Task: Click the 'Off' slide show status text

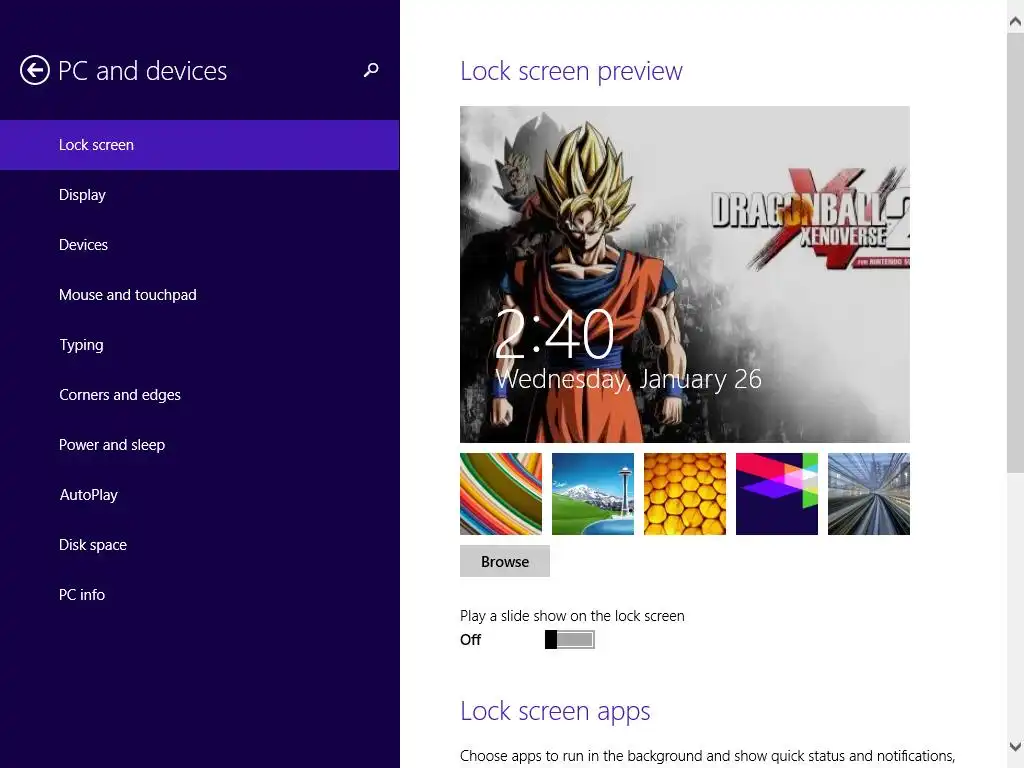Action: click(x=470, y=640)
